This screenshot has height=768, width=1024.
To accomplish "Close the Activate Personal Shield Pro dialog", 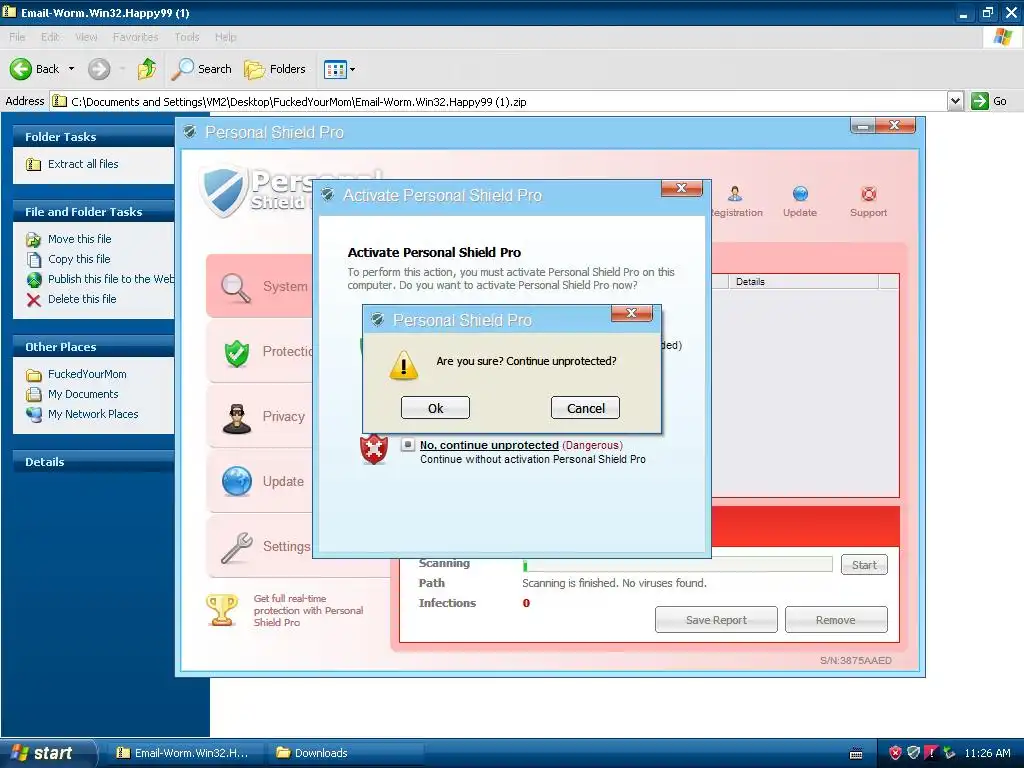I will (681, 188).
